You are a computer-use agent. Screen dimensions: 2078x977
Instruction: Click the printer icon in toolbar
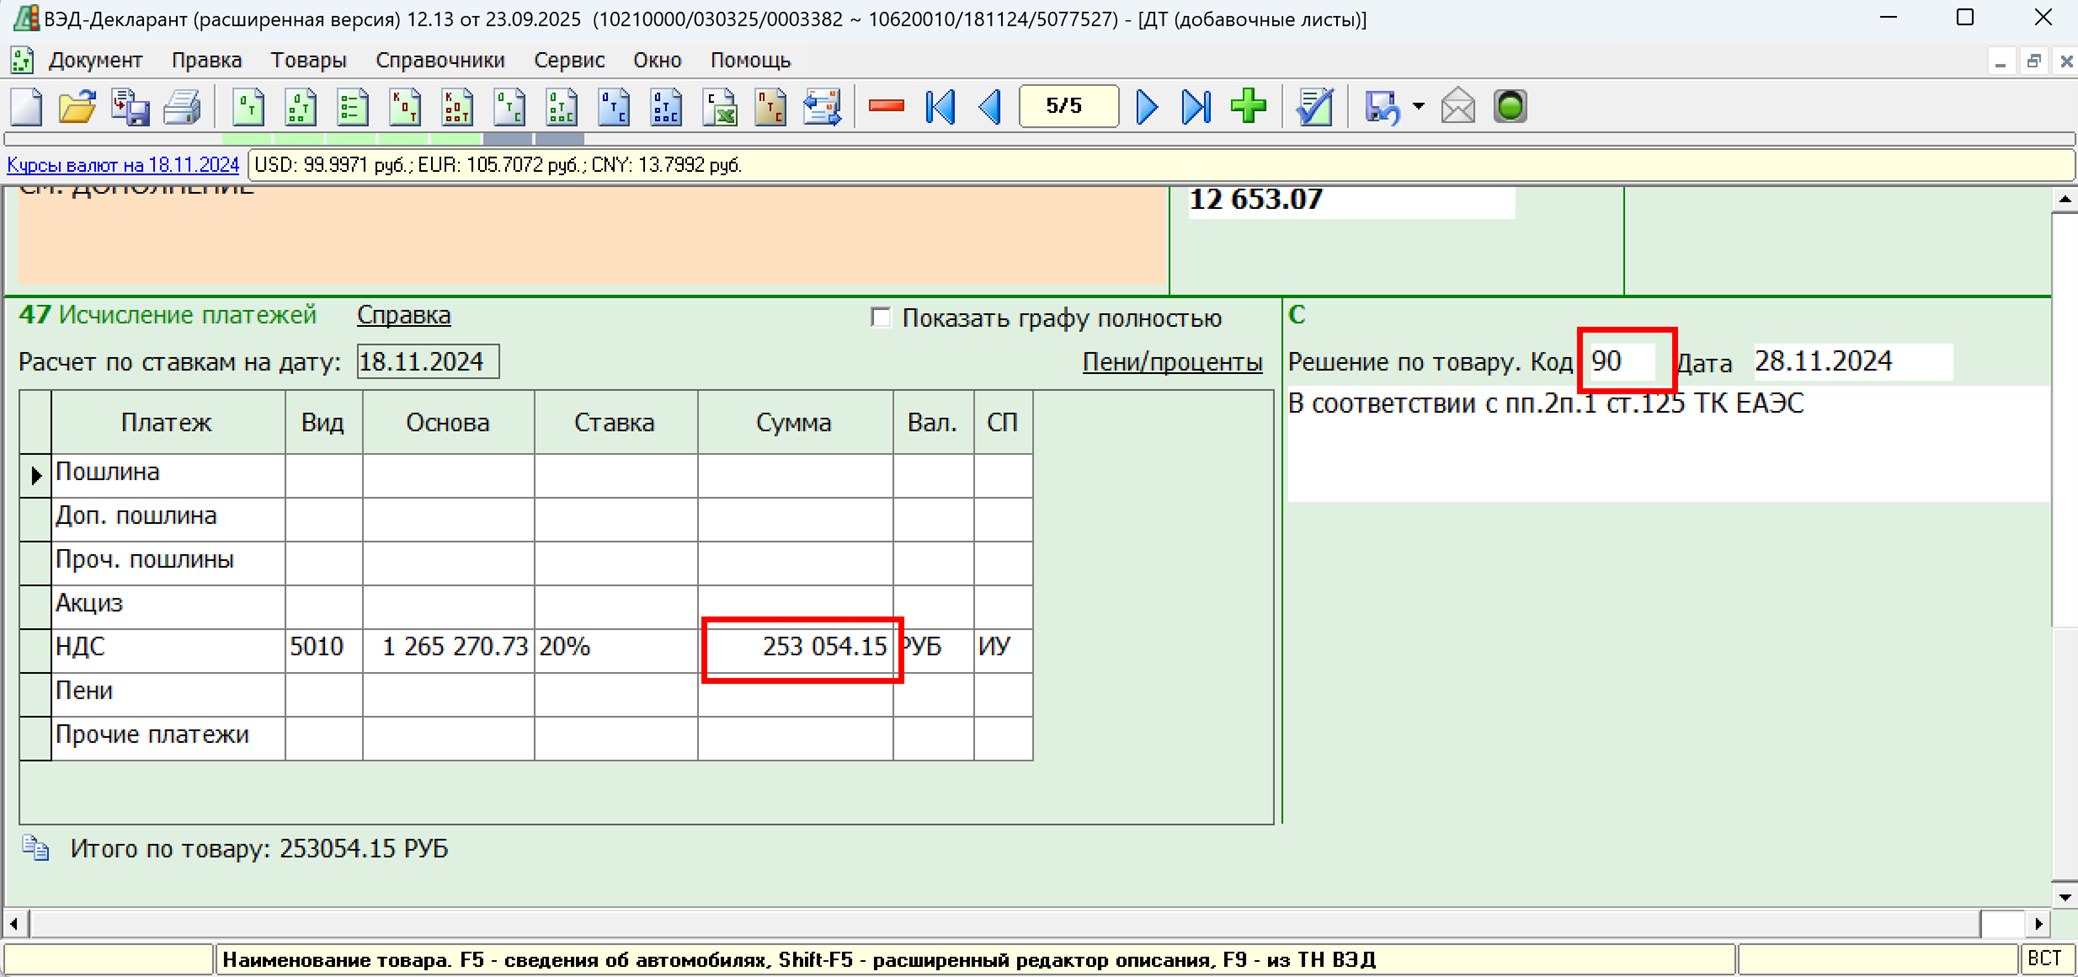(182, 107)
